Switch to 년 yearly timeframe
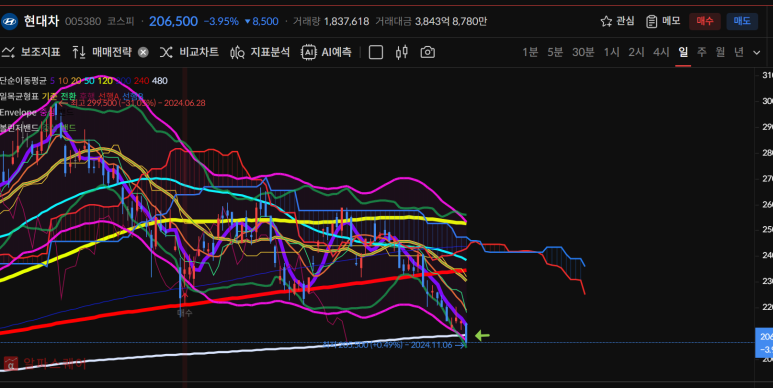 point(738,52)
